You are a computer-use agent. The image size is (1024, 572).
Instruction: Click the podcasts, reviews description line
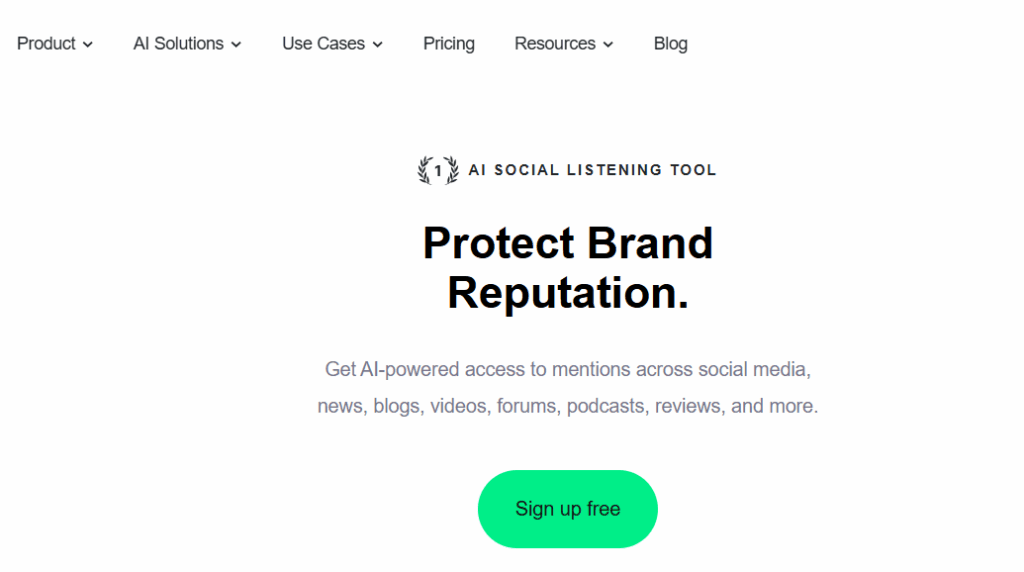pos(568,406)
